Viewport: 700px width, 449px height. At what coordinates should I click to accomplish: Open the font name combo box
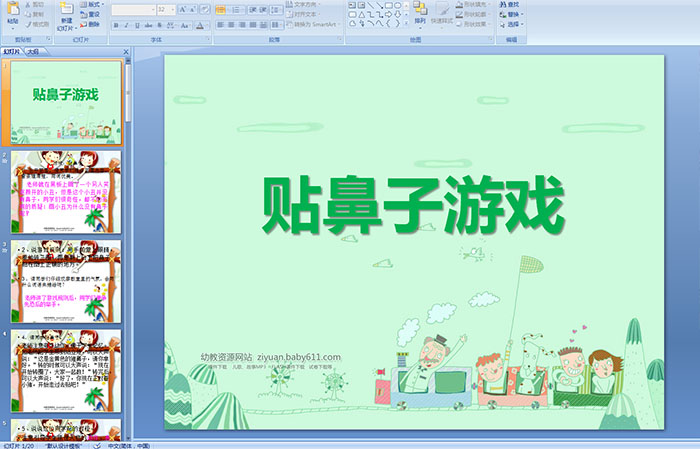[x=133, y=10]
